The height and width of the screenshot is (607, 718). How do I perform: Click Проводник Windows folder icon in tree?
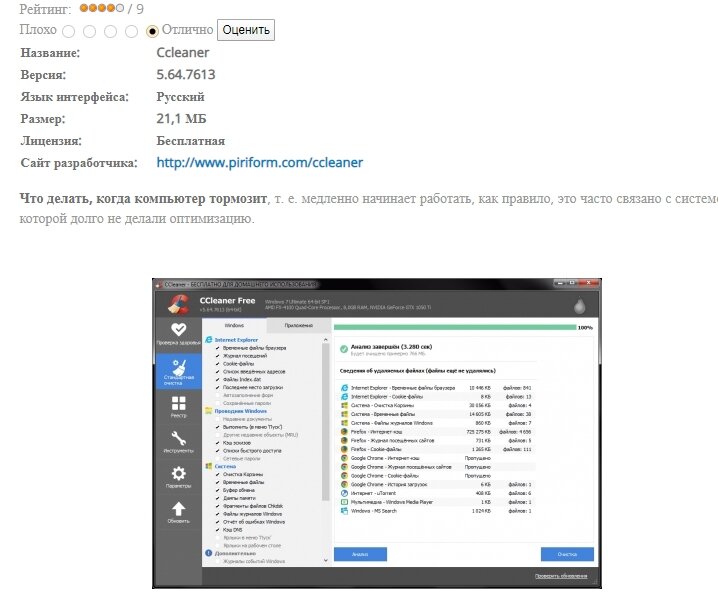[208, 411]
